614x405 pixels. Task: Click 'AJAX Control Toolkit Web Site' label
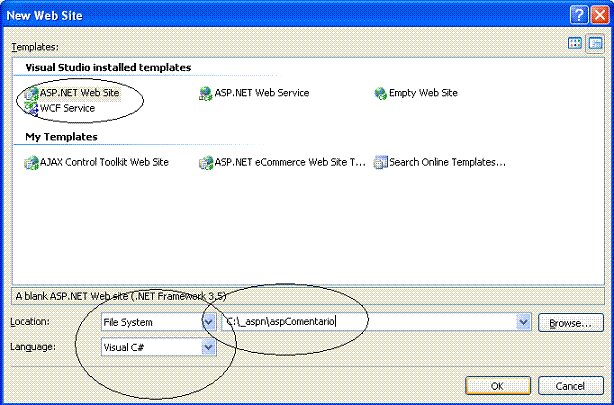pyautogui.click(x=104, y=162)
